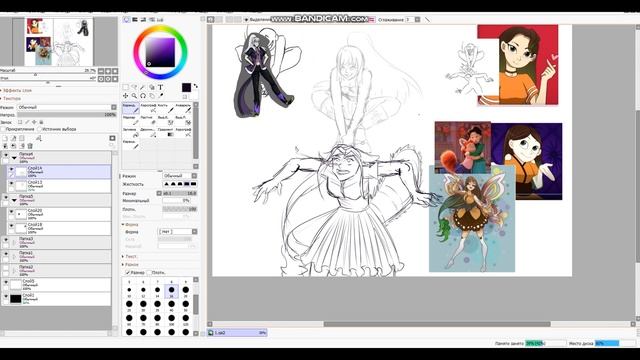Choose the Маркер marker tool

pyautogui.click(x=131, y=120)
